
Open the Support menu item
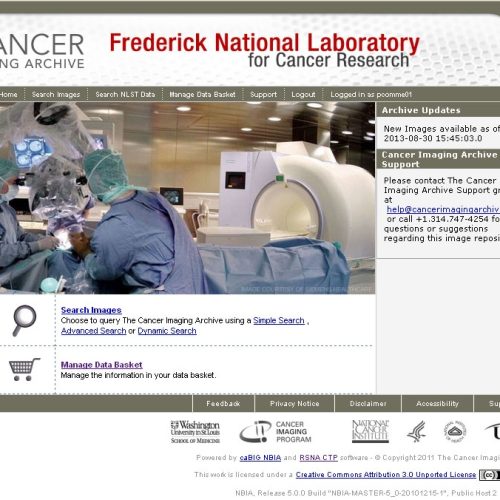pyautogui.click(x=263, y=95)
